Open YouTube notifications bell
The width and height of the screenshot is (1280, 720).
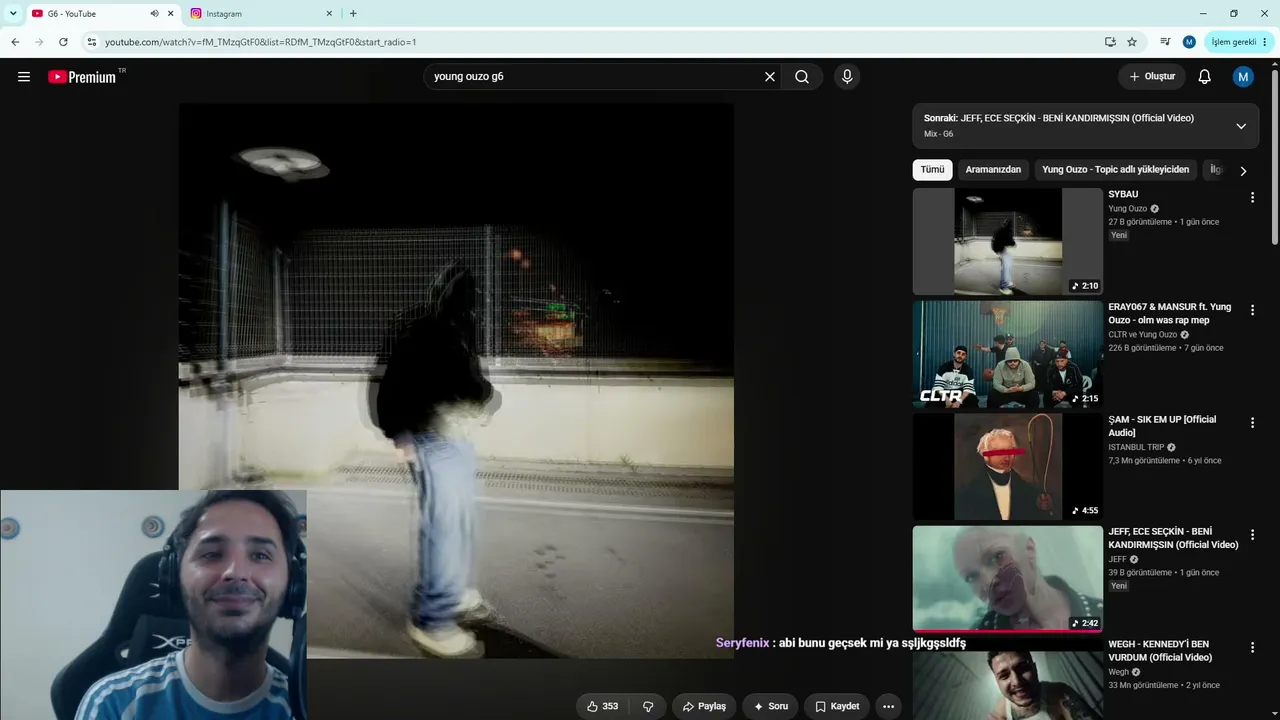pyautogui.click(x=1205, y=77)
